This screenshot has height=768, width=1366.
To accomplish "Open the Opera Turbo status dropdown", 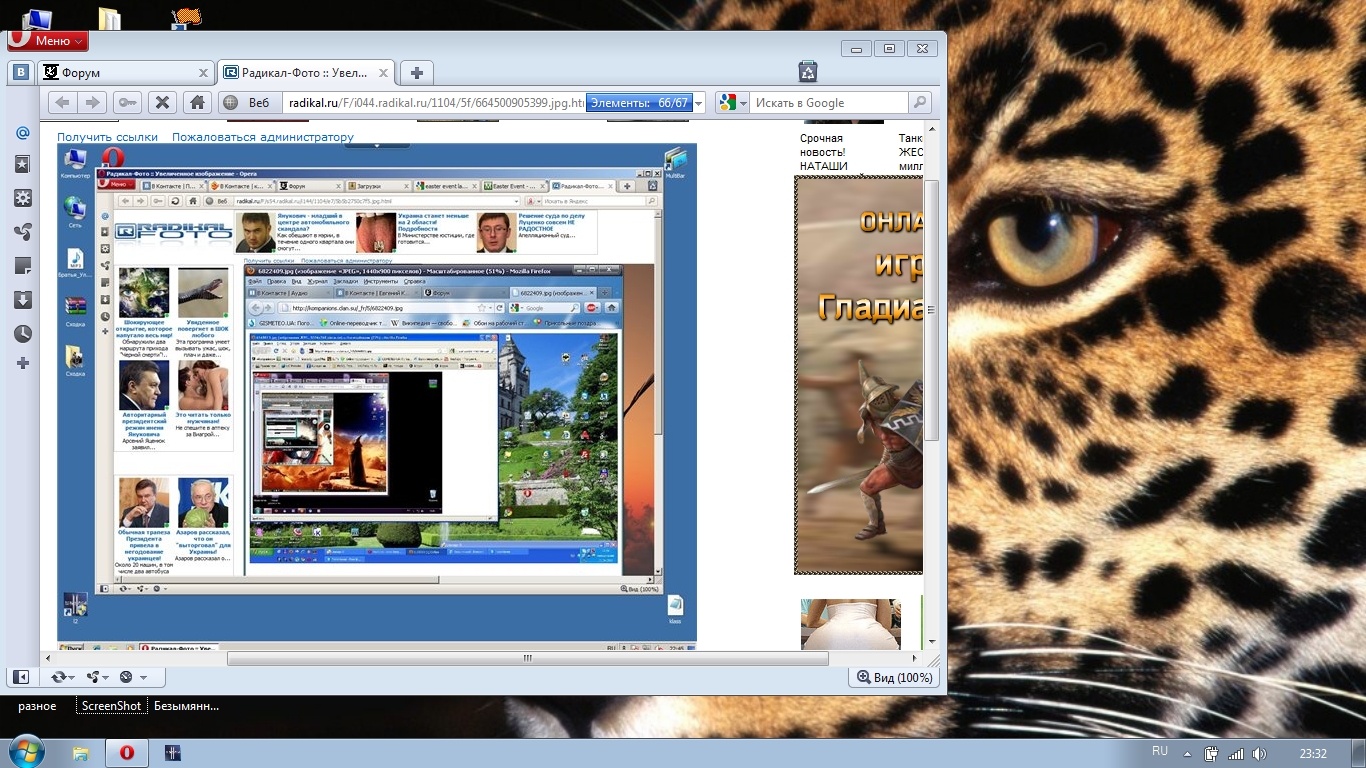I will point(132,677).
